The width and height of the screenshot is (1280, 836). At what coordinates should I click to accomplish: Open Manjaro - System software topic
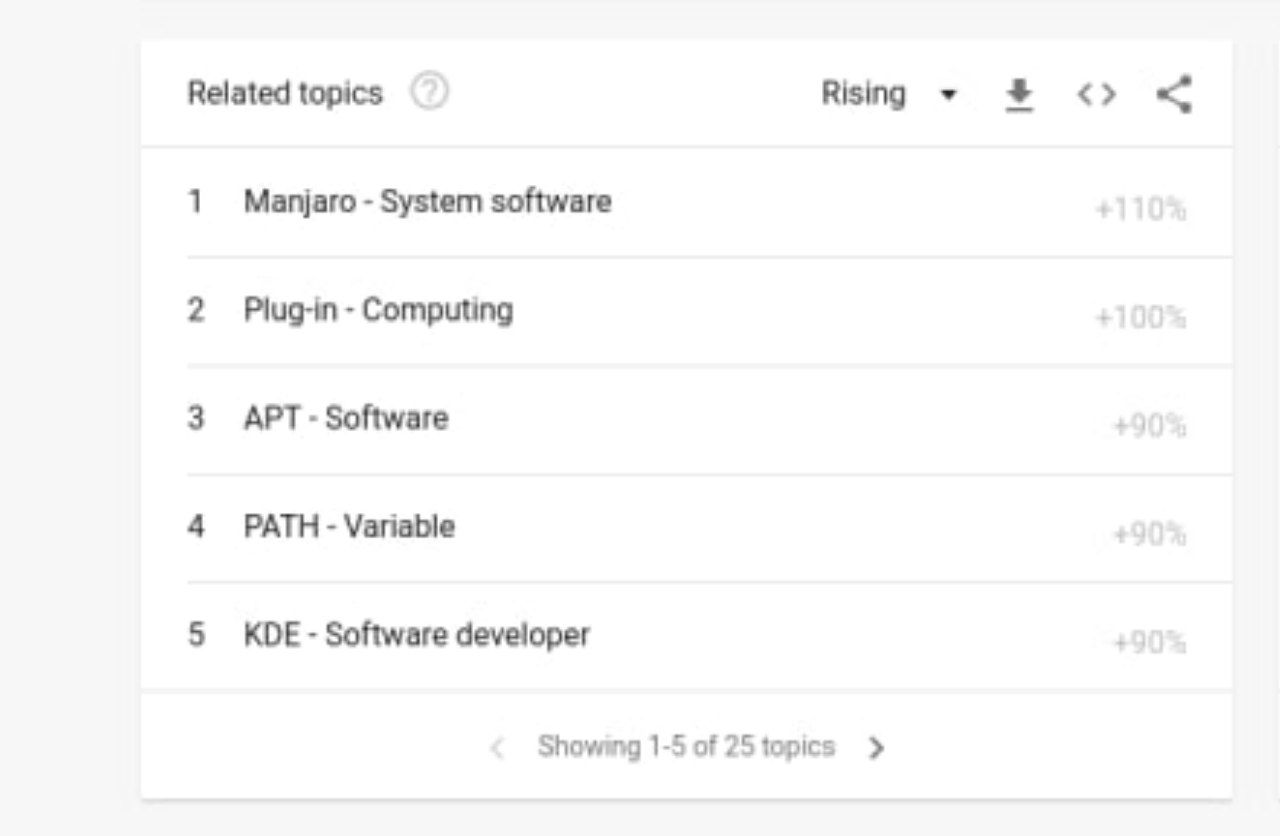pyautogui.click(x=427, y=202)
